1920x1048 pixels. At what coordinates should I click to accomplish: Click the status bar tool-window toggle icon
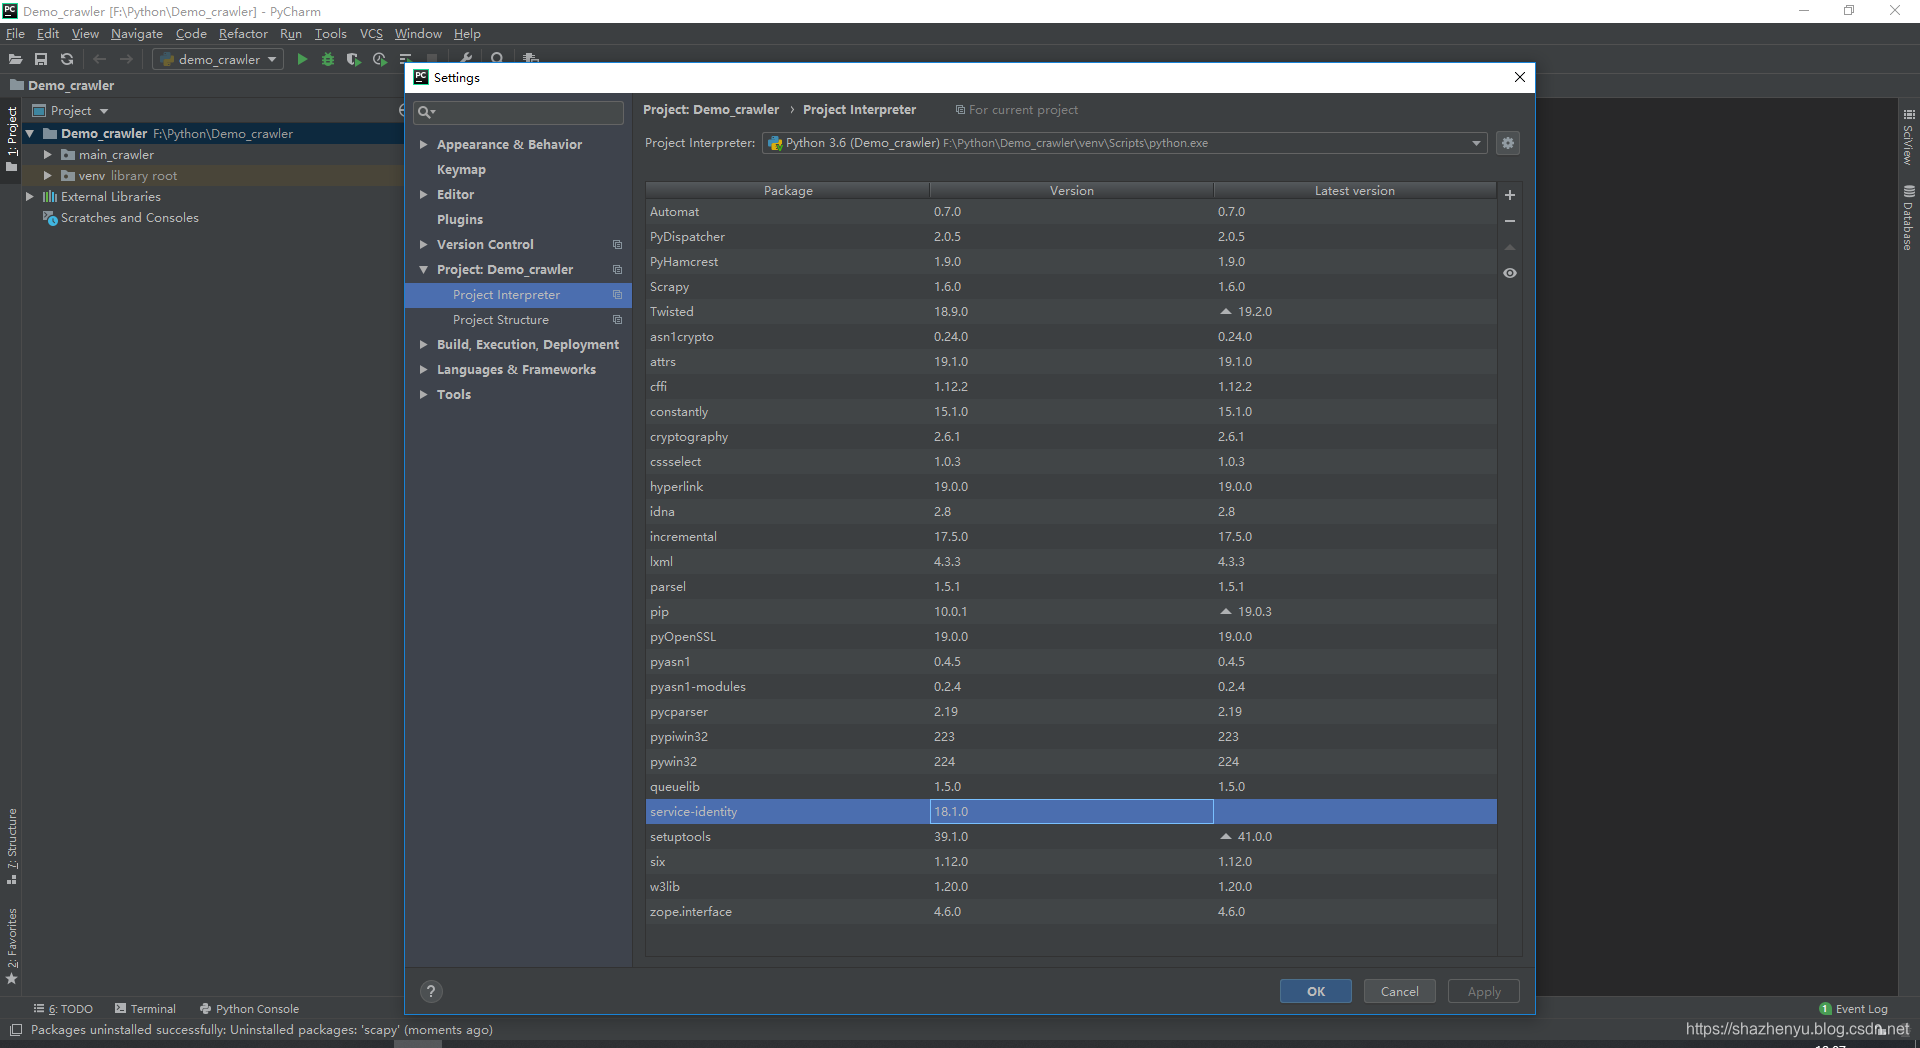16,1030
